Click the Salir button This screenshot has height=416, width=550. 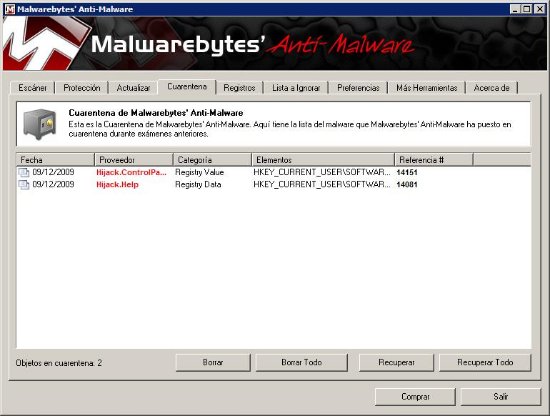[501, 397]
